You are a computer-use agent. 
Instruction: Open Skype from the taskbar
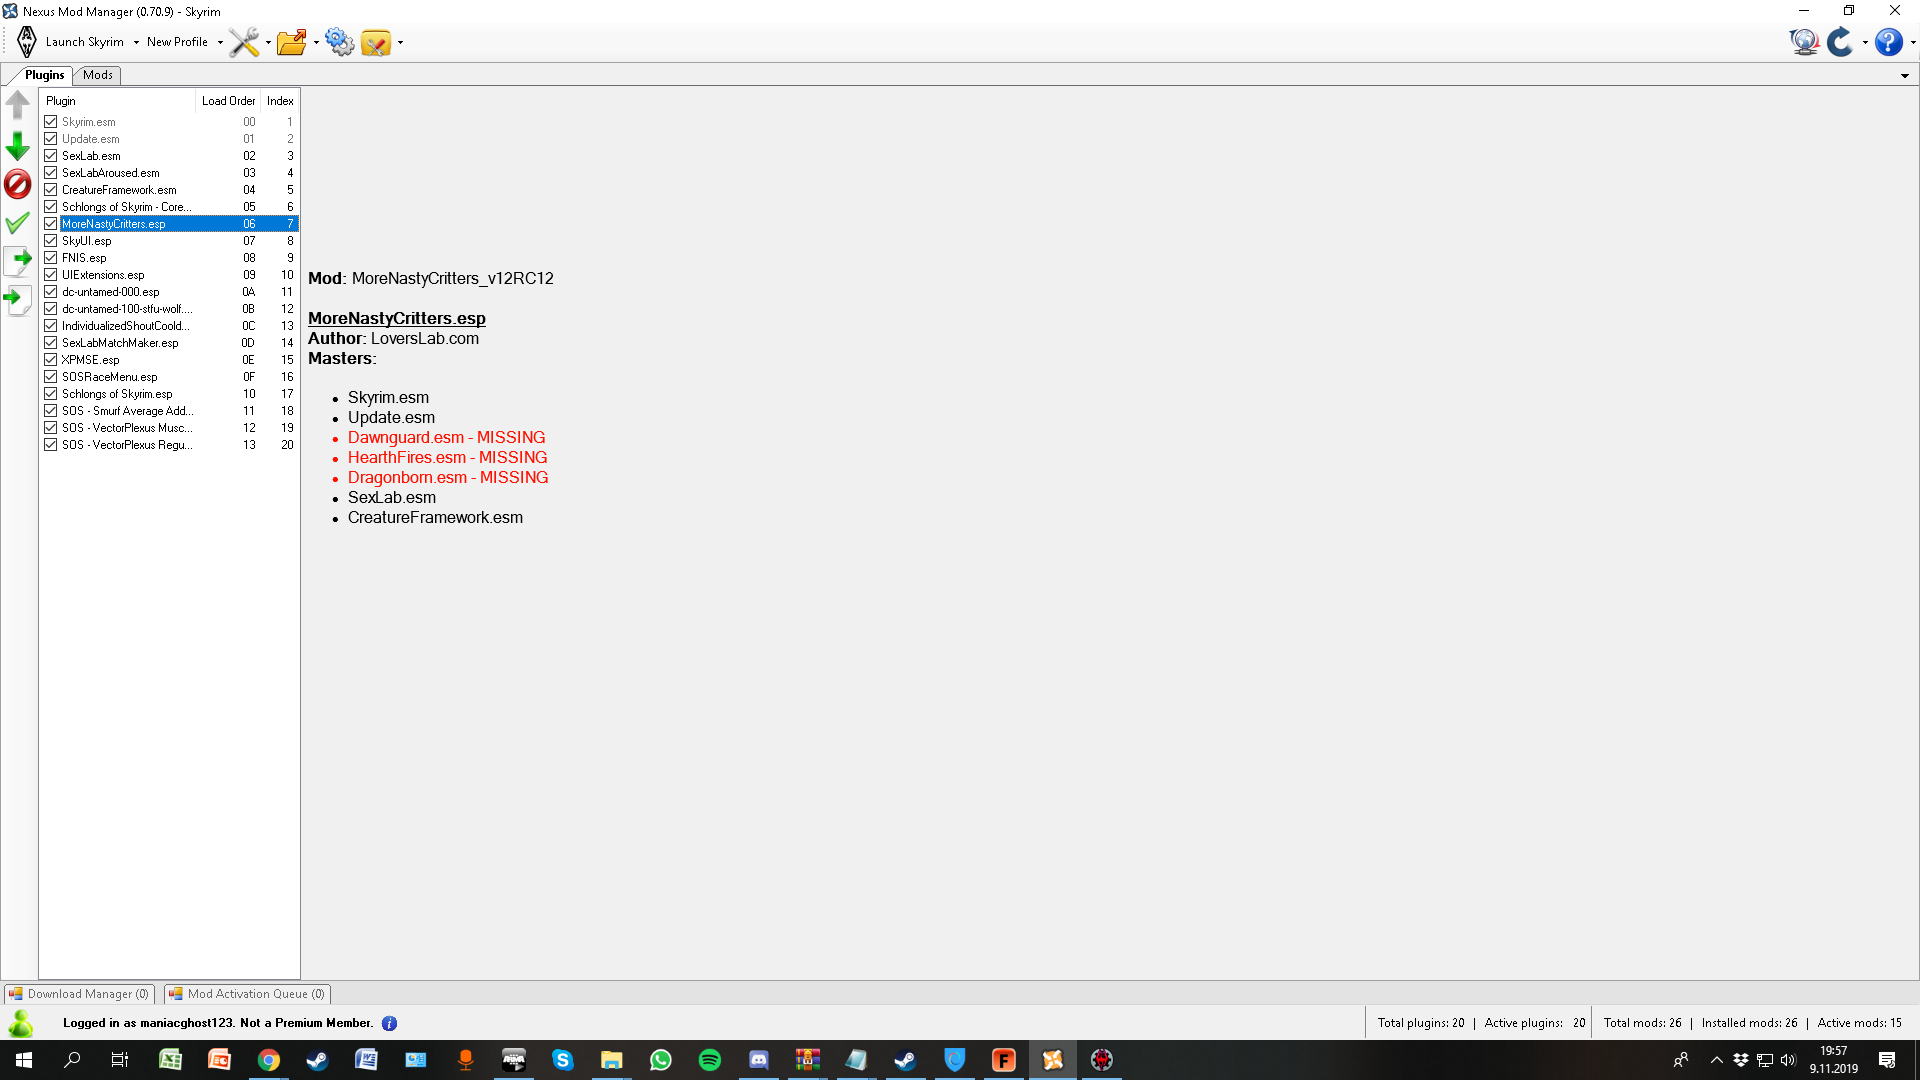click(563, 1060)
